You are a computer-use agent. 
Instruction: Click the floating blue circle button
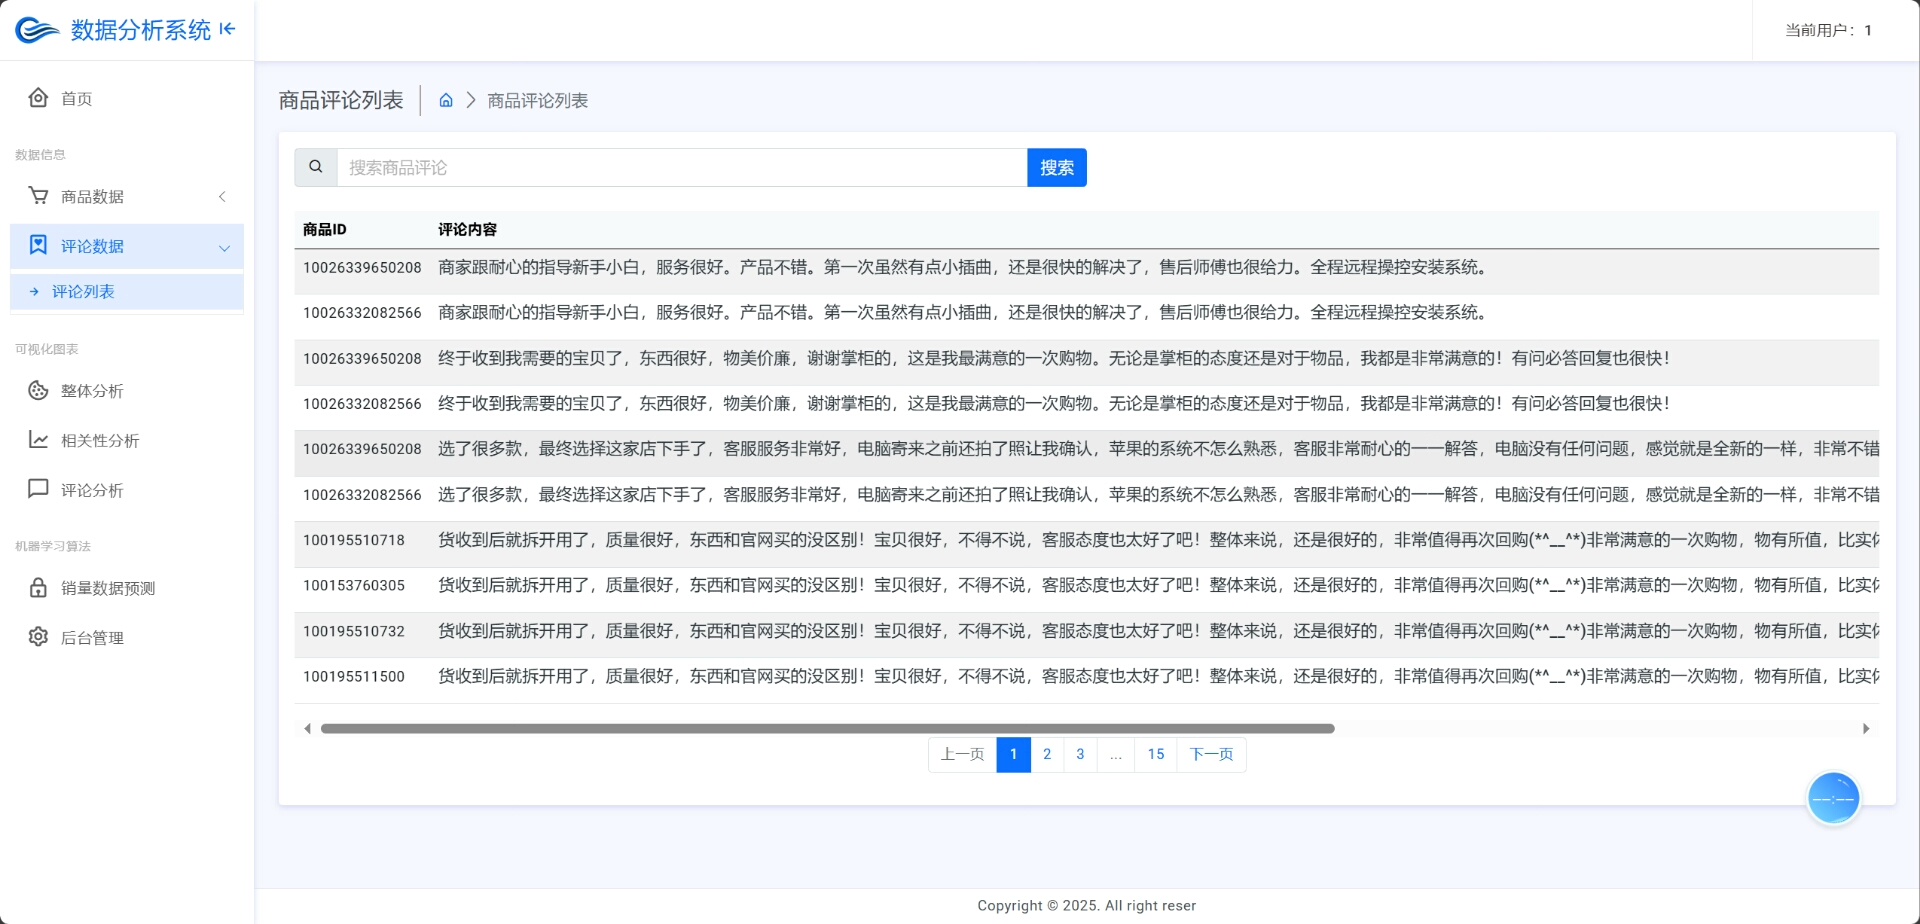[x=1833, y=798]
